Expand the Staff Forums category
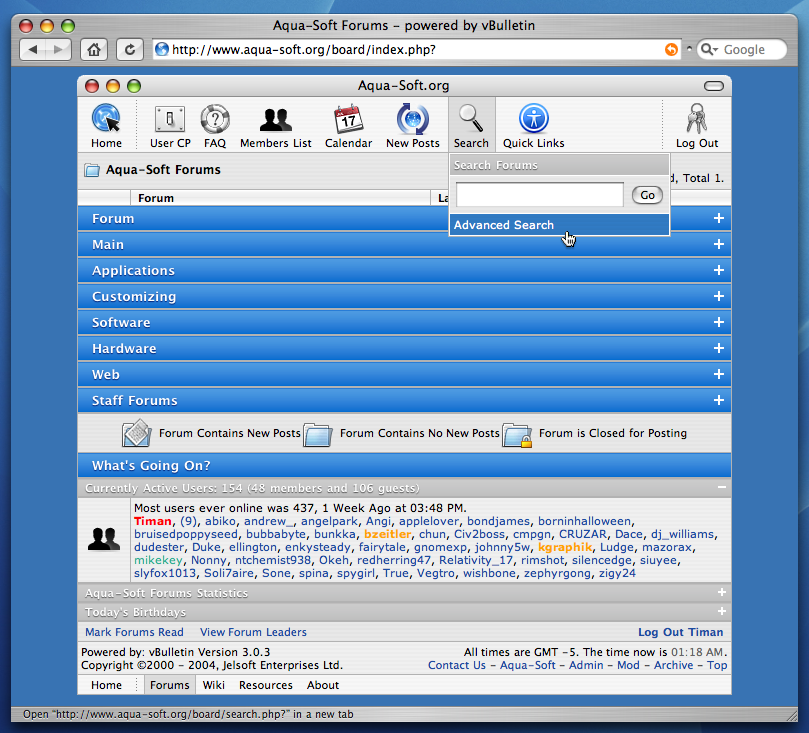The width and height of the screenshot is (809, 733). click(x=719, y=400)
